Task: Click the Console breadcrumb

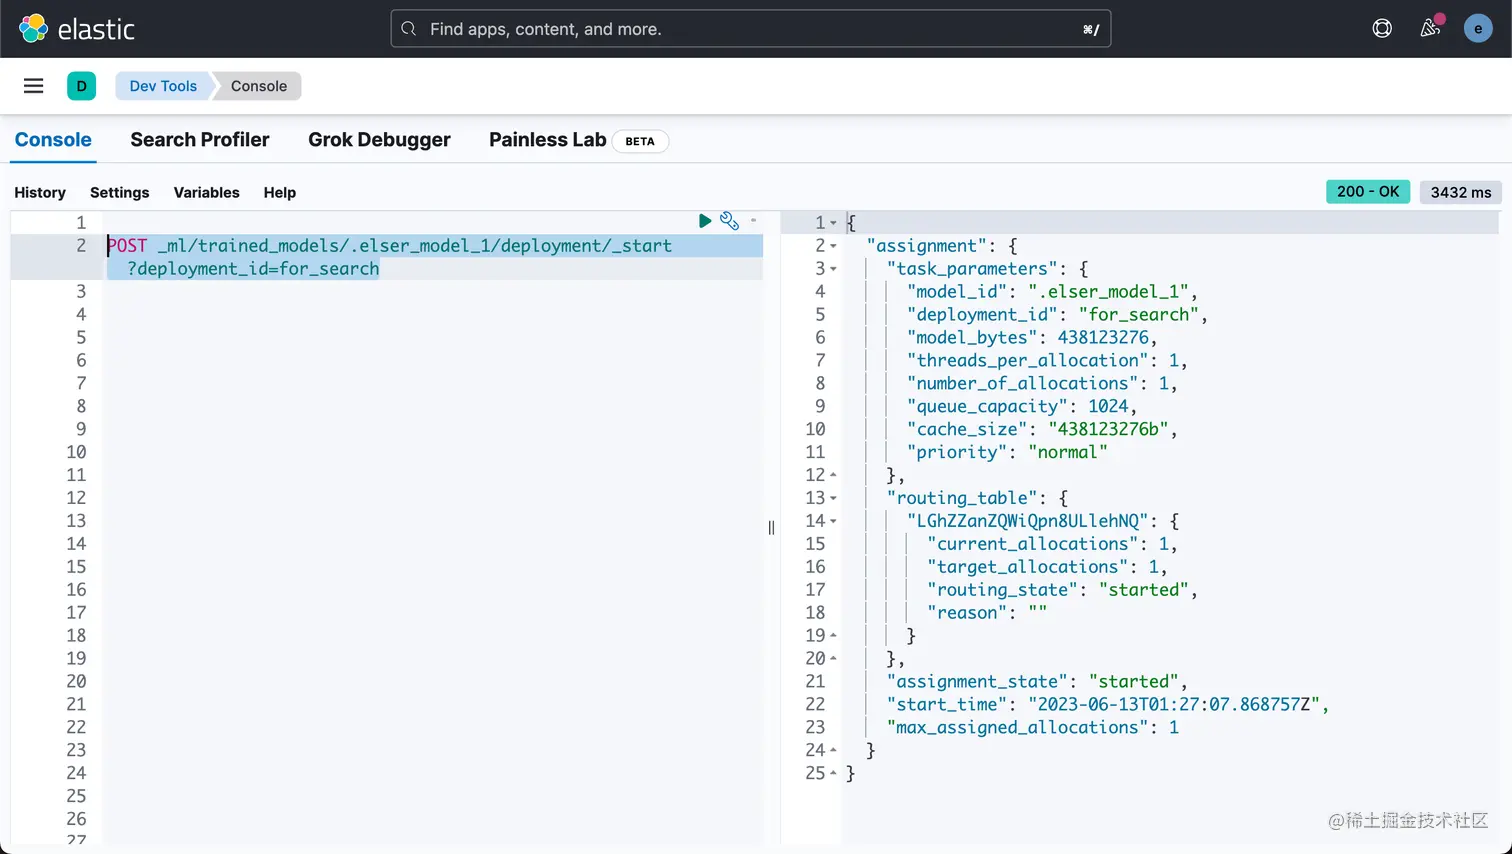Action: tap(259, 86)
